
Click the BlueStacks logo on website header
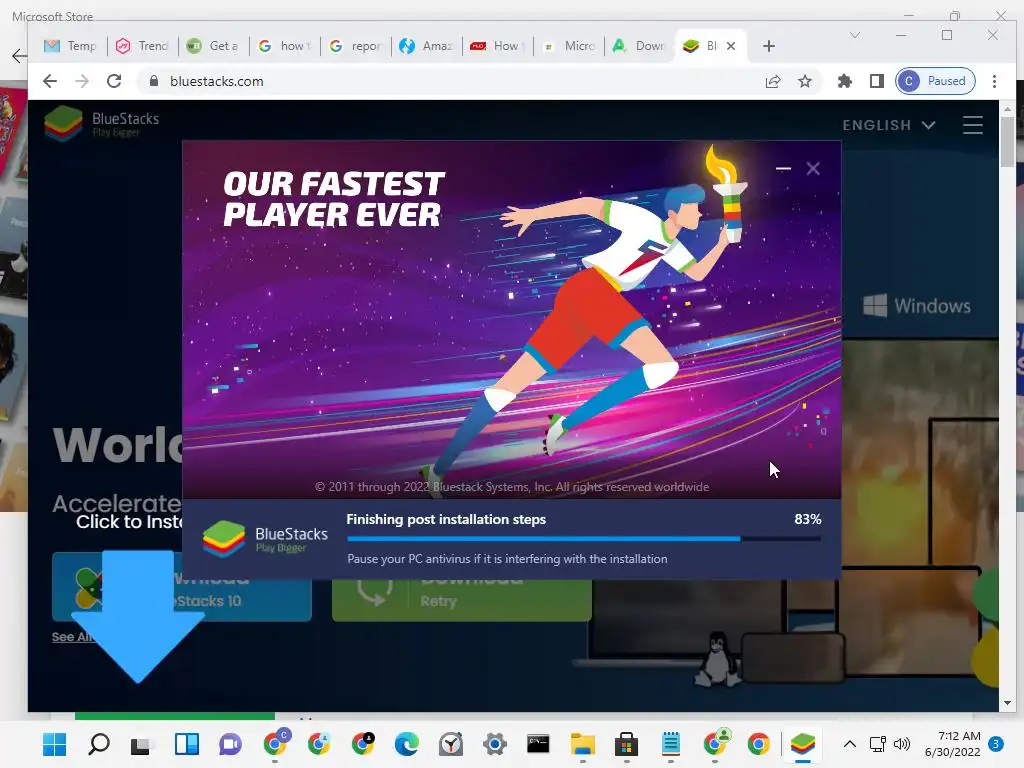(102, 123)
